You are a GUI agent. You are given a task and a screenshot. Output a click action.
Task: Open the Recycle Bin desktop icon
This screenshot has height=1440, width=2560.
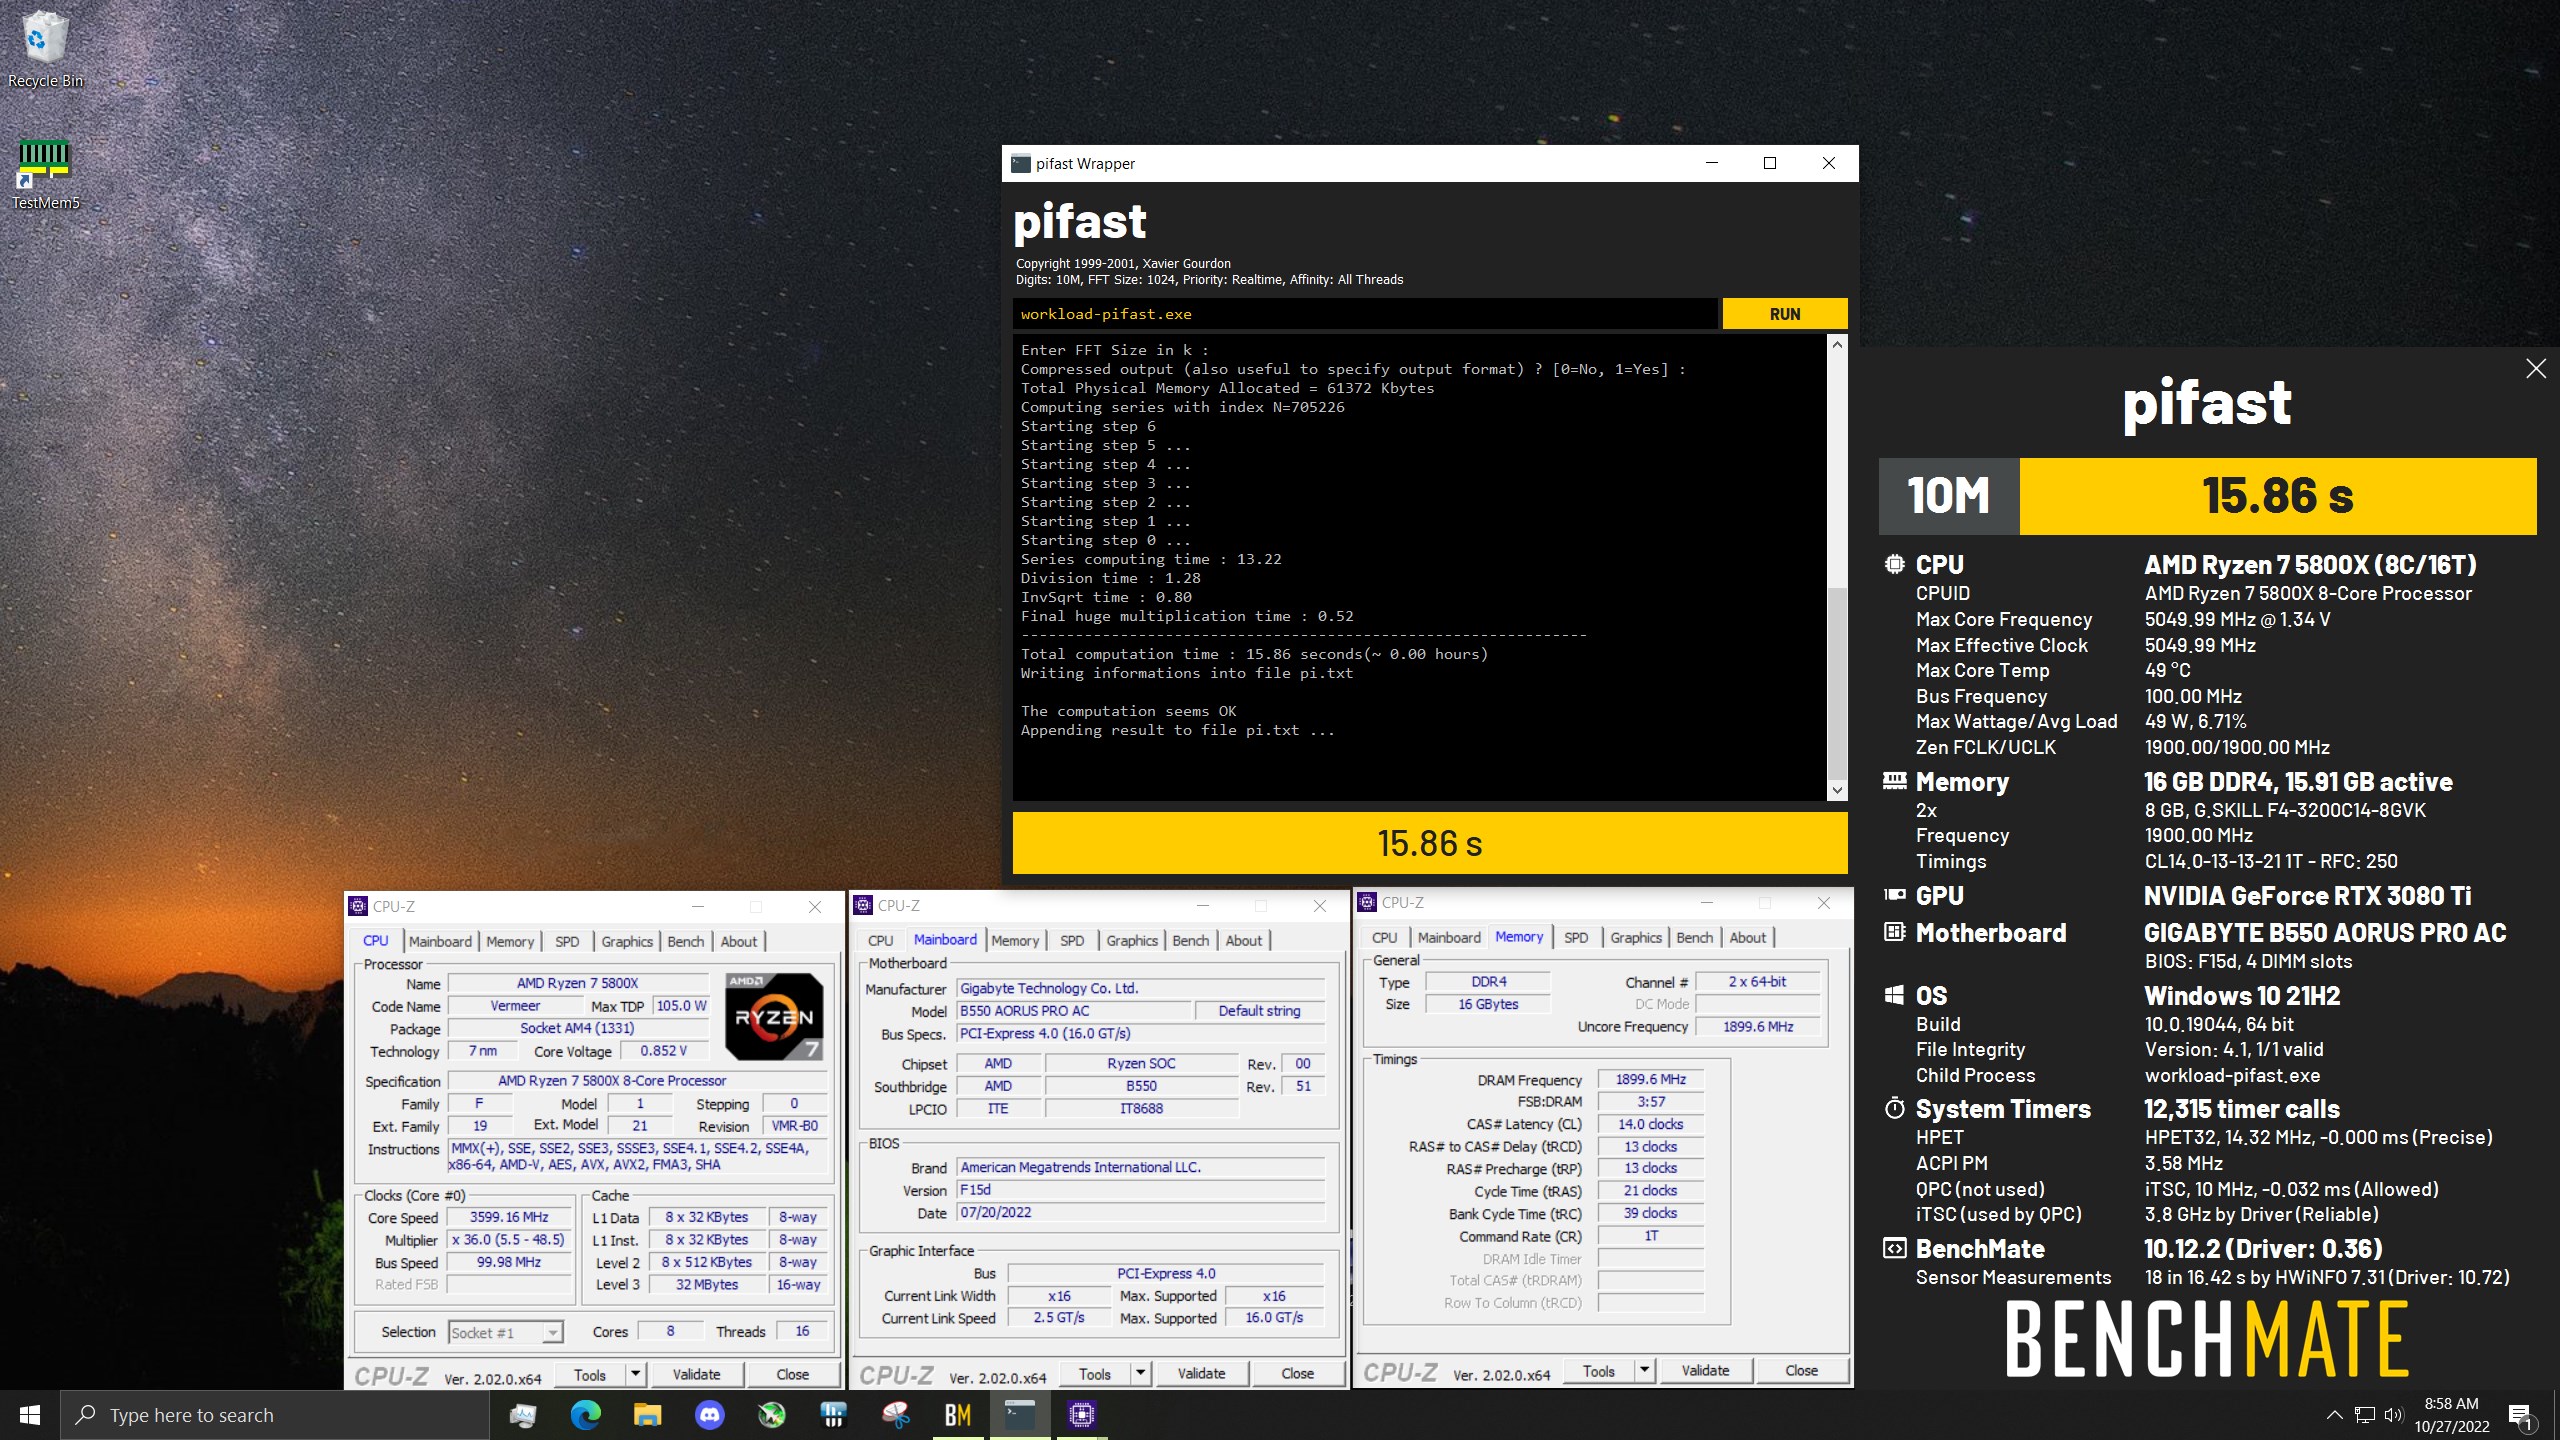click(x=45, y=50)
